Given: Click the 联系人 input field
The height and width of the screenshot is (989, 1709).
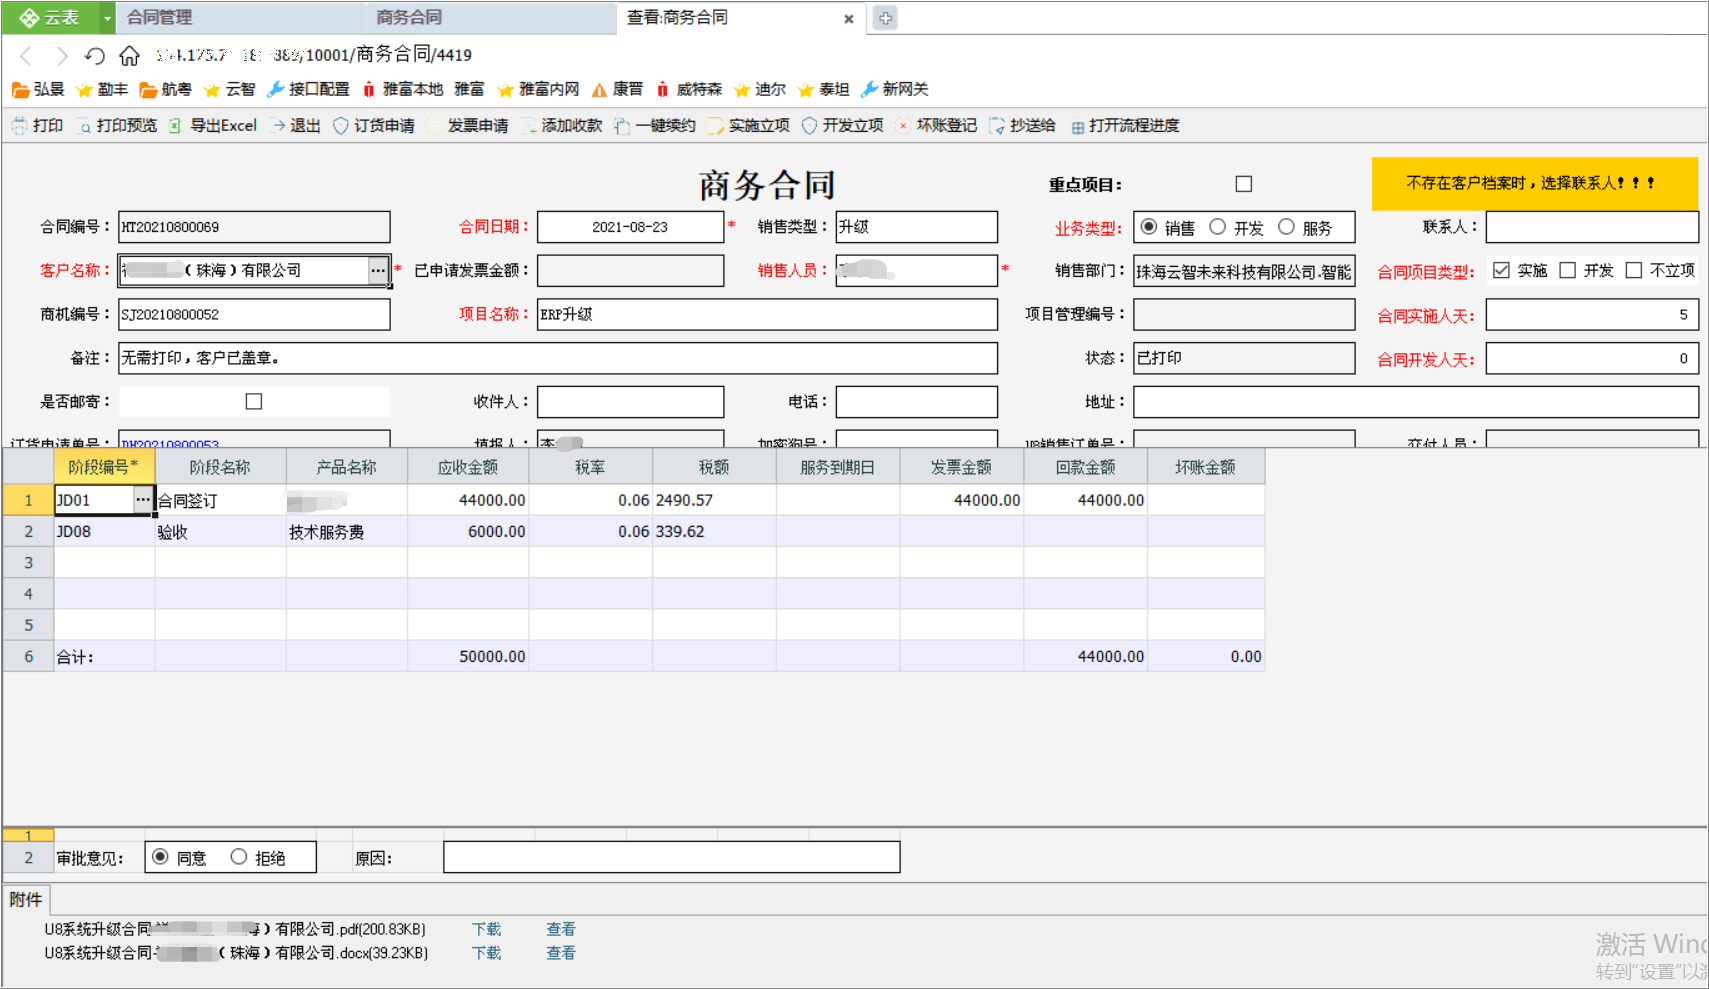Looking at the screenshot, I should click(1592, 227).
